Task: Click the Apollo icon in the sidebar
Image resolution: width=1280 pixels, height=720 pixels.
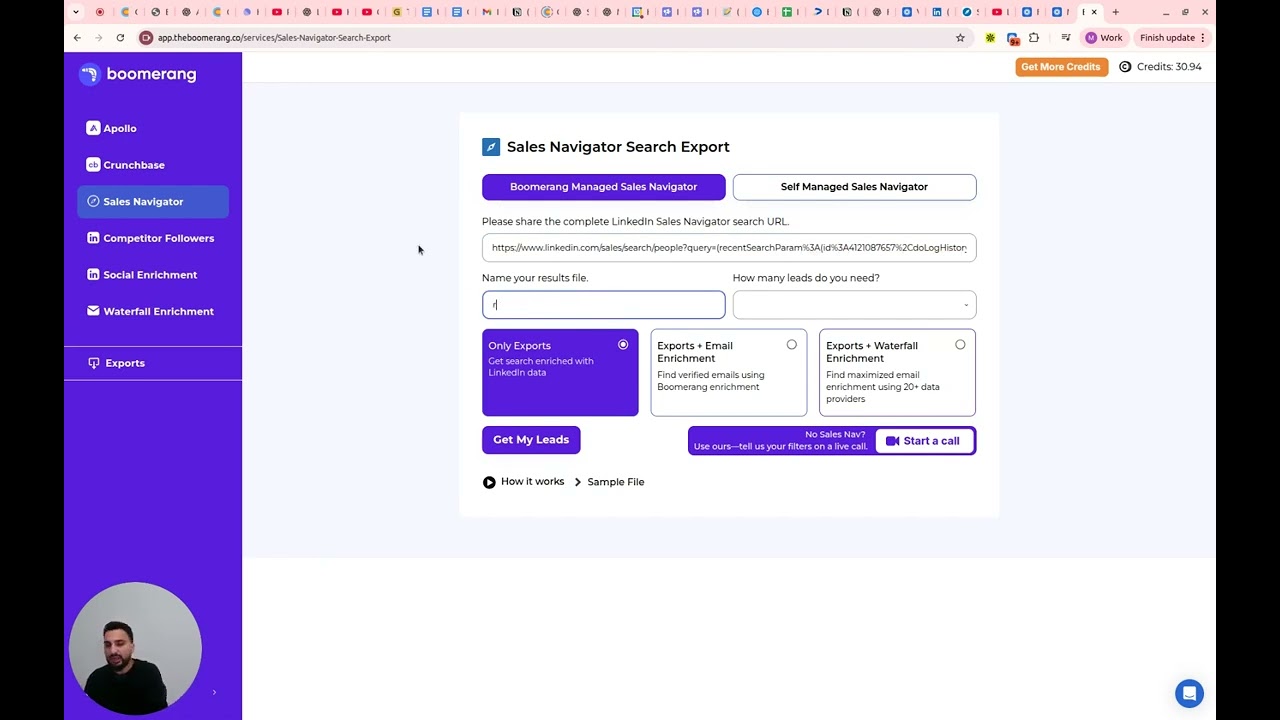Action: [x=93, y=128]
